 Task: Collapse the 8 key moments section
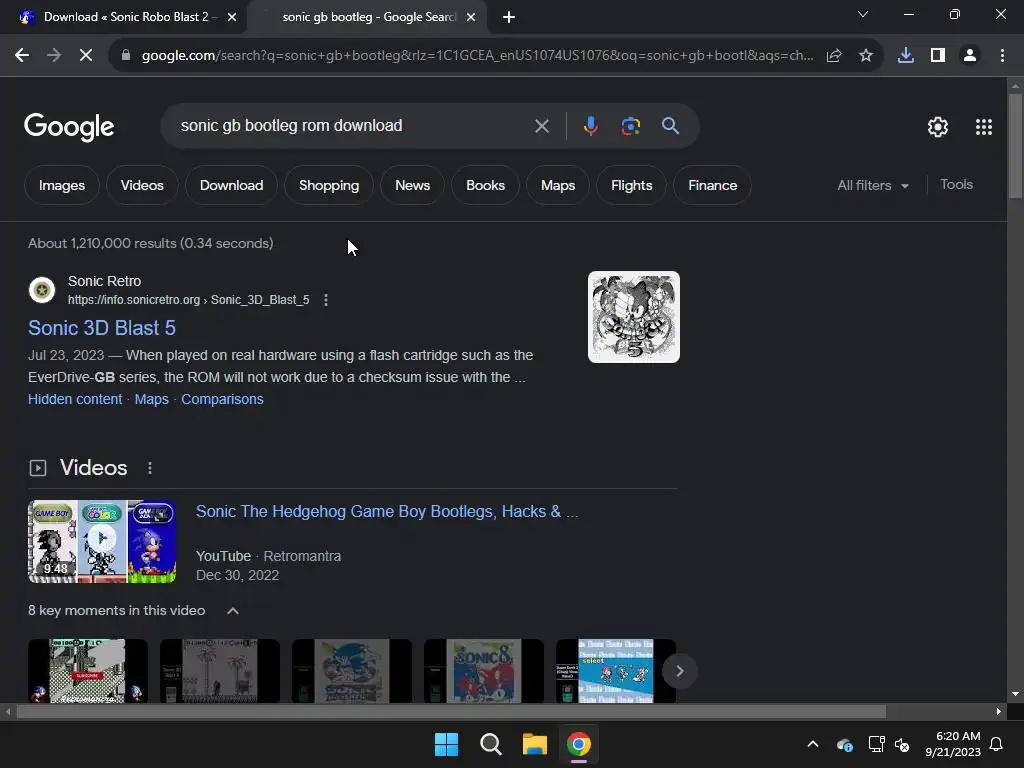point(232,611)
